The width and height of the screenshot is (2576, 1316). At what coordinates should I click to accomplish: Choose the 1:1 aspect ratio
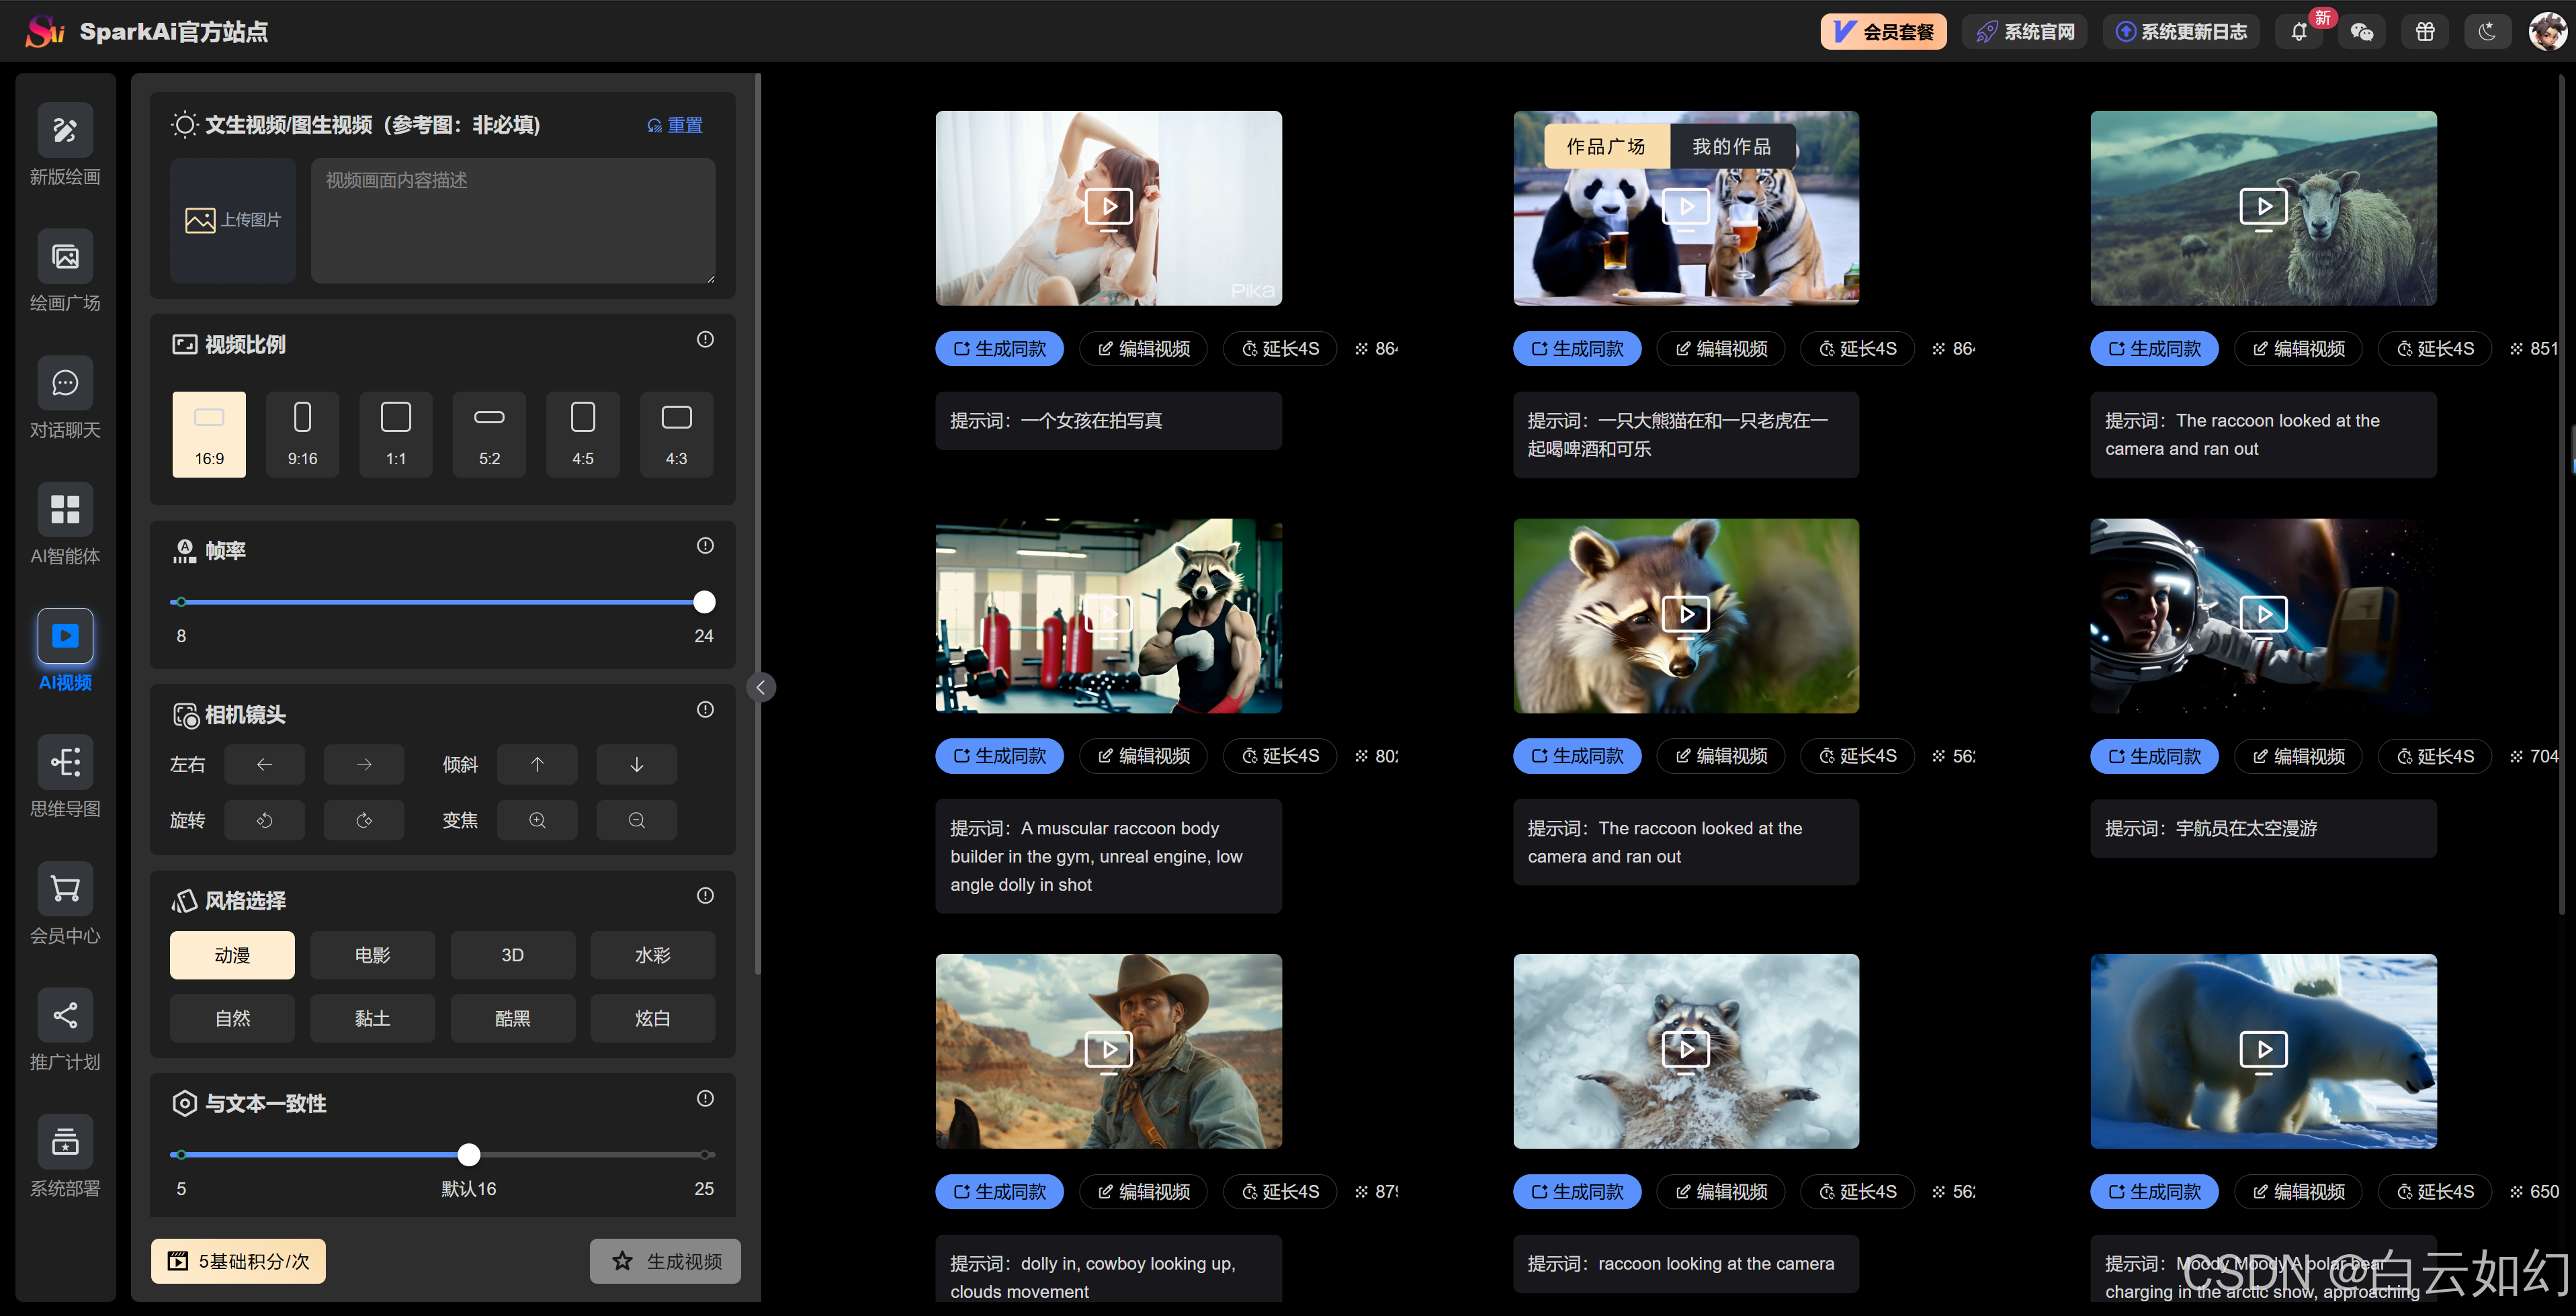tap(396, 434)
